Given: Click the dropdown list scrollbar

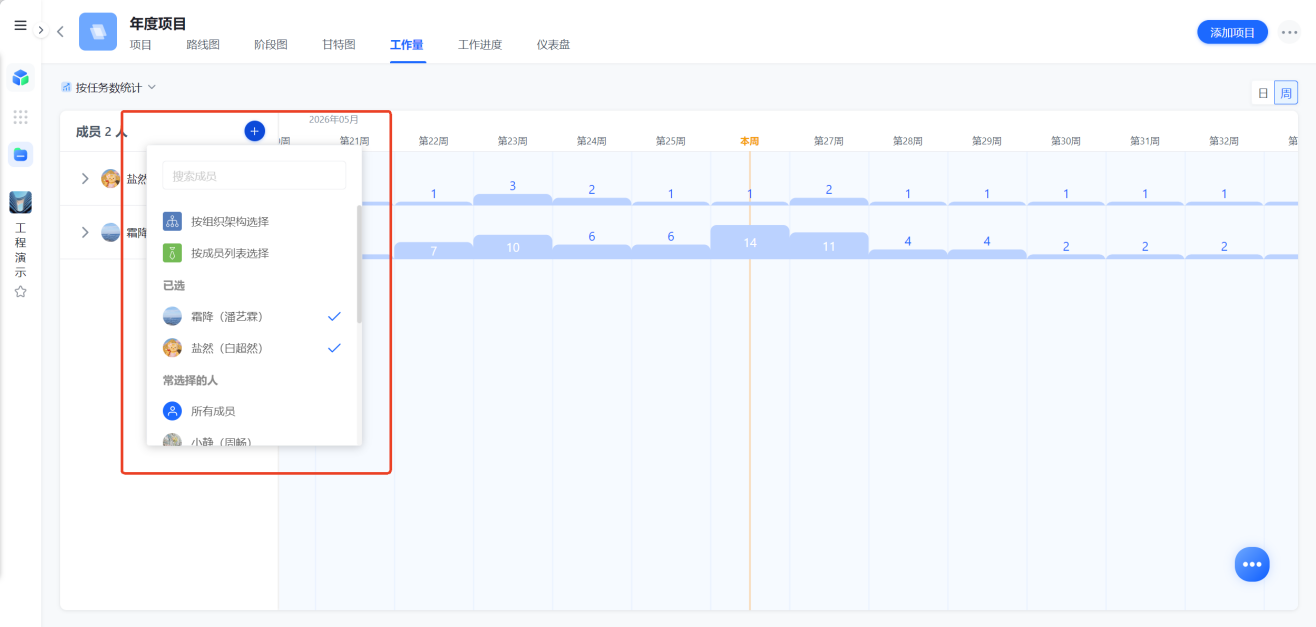Looking at the screenshot, I should pos(359,265).
